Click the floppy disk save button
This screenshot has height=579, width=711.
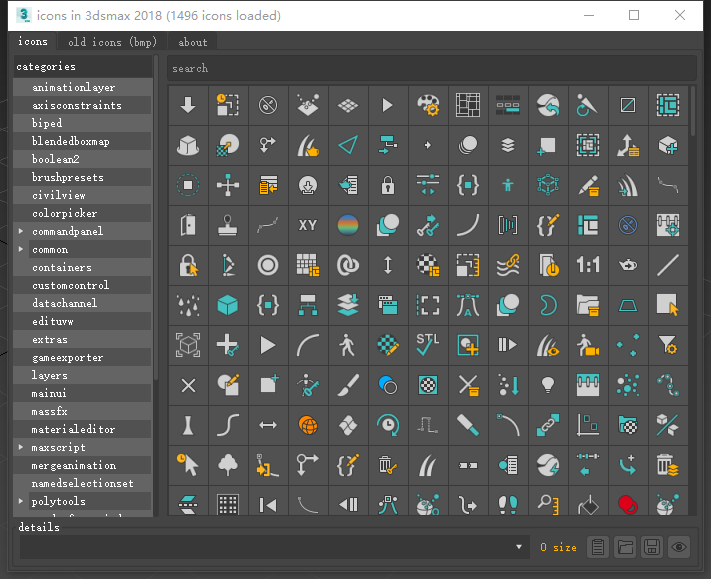click(652, 547)
